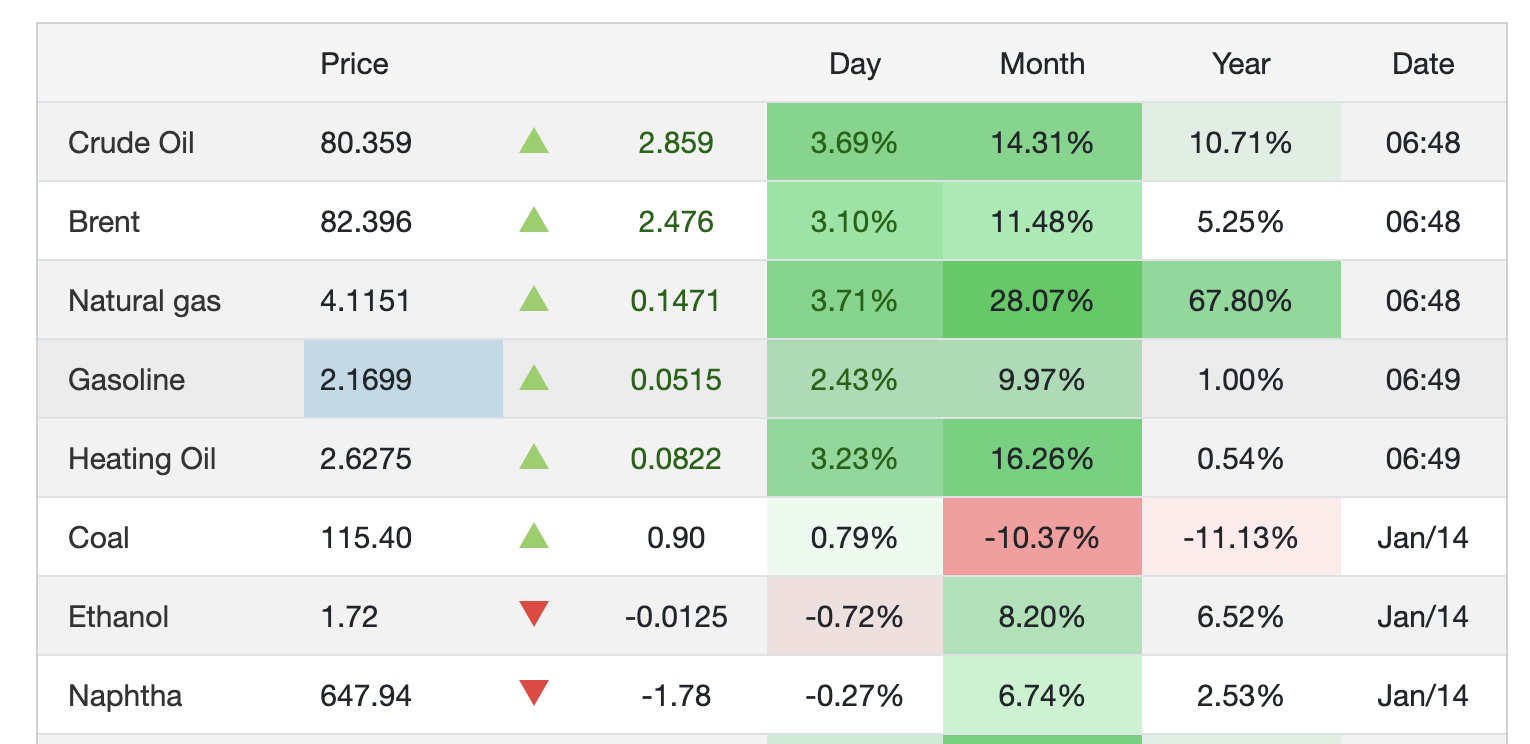Click highlighted Gasoline price 2.1699

(403, 379)
